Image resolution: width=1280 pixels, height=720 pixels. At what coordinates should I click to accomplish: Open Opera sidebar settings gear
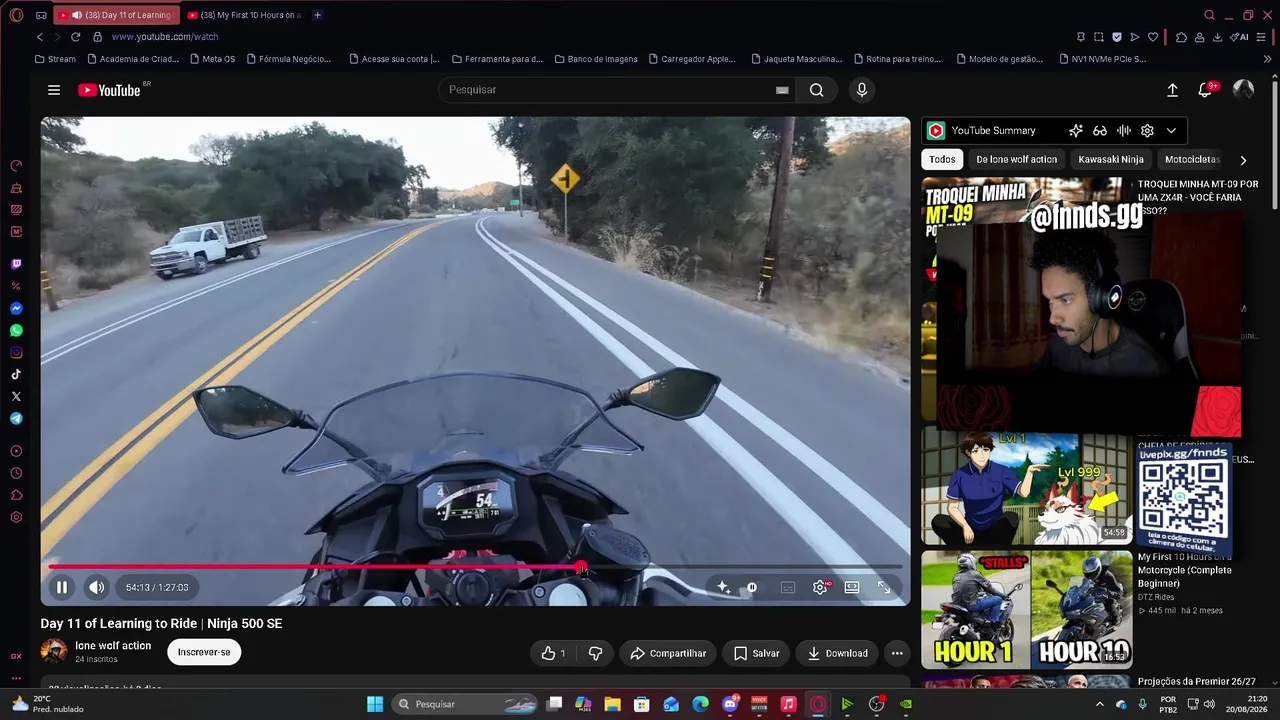(16, 517)
